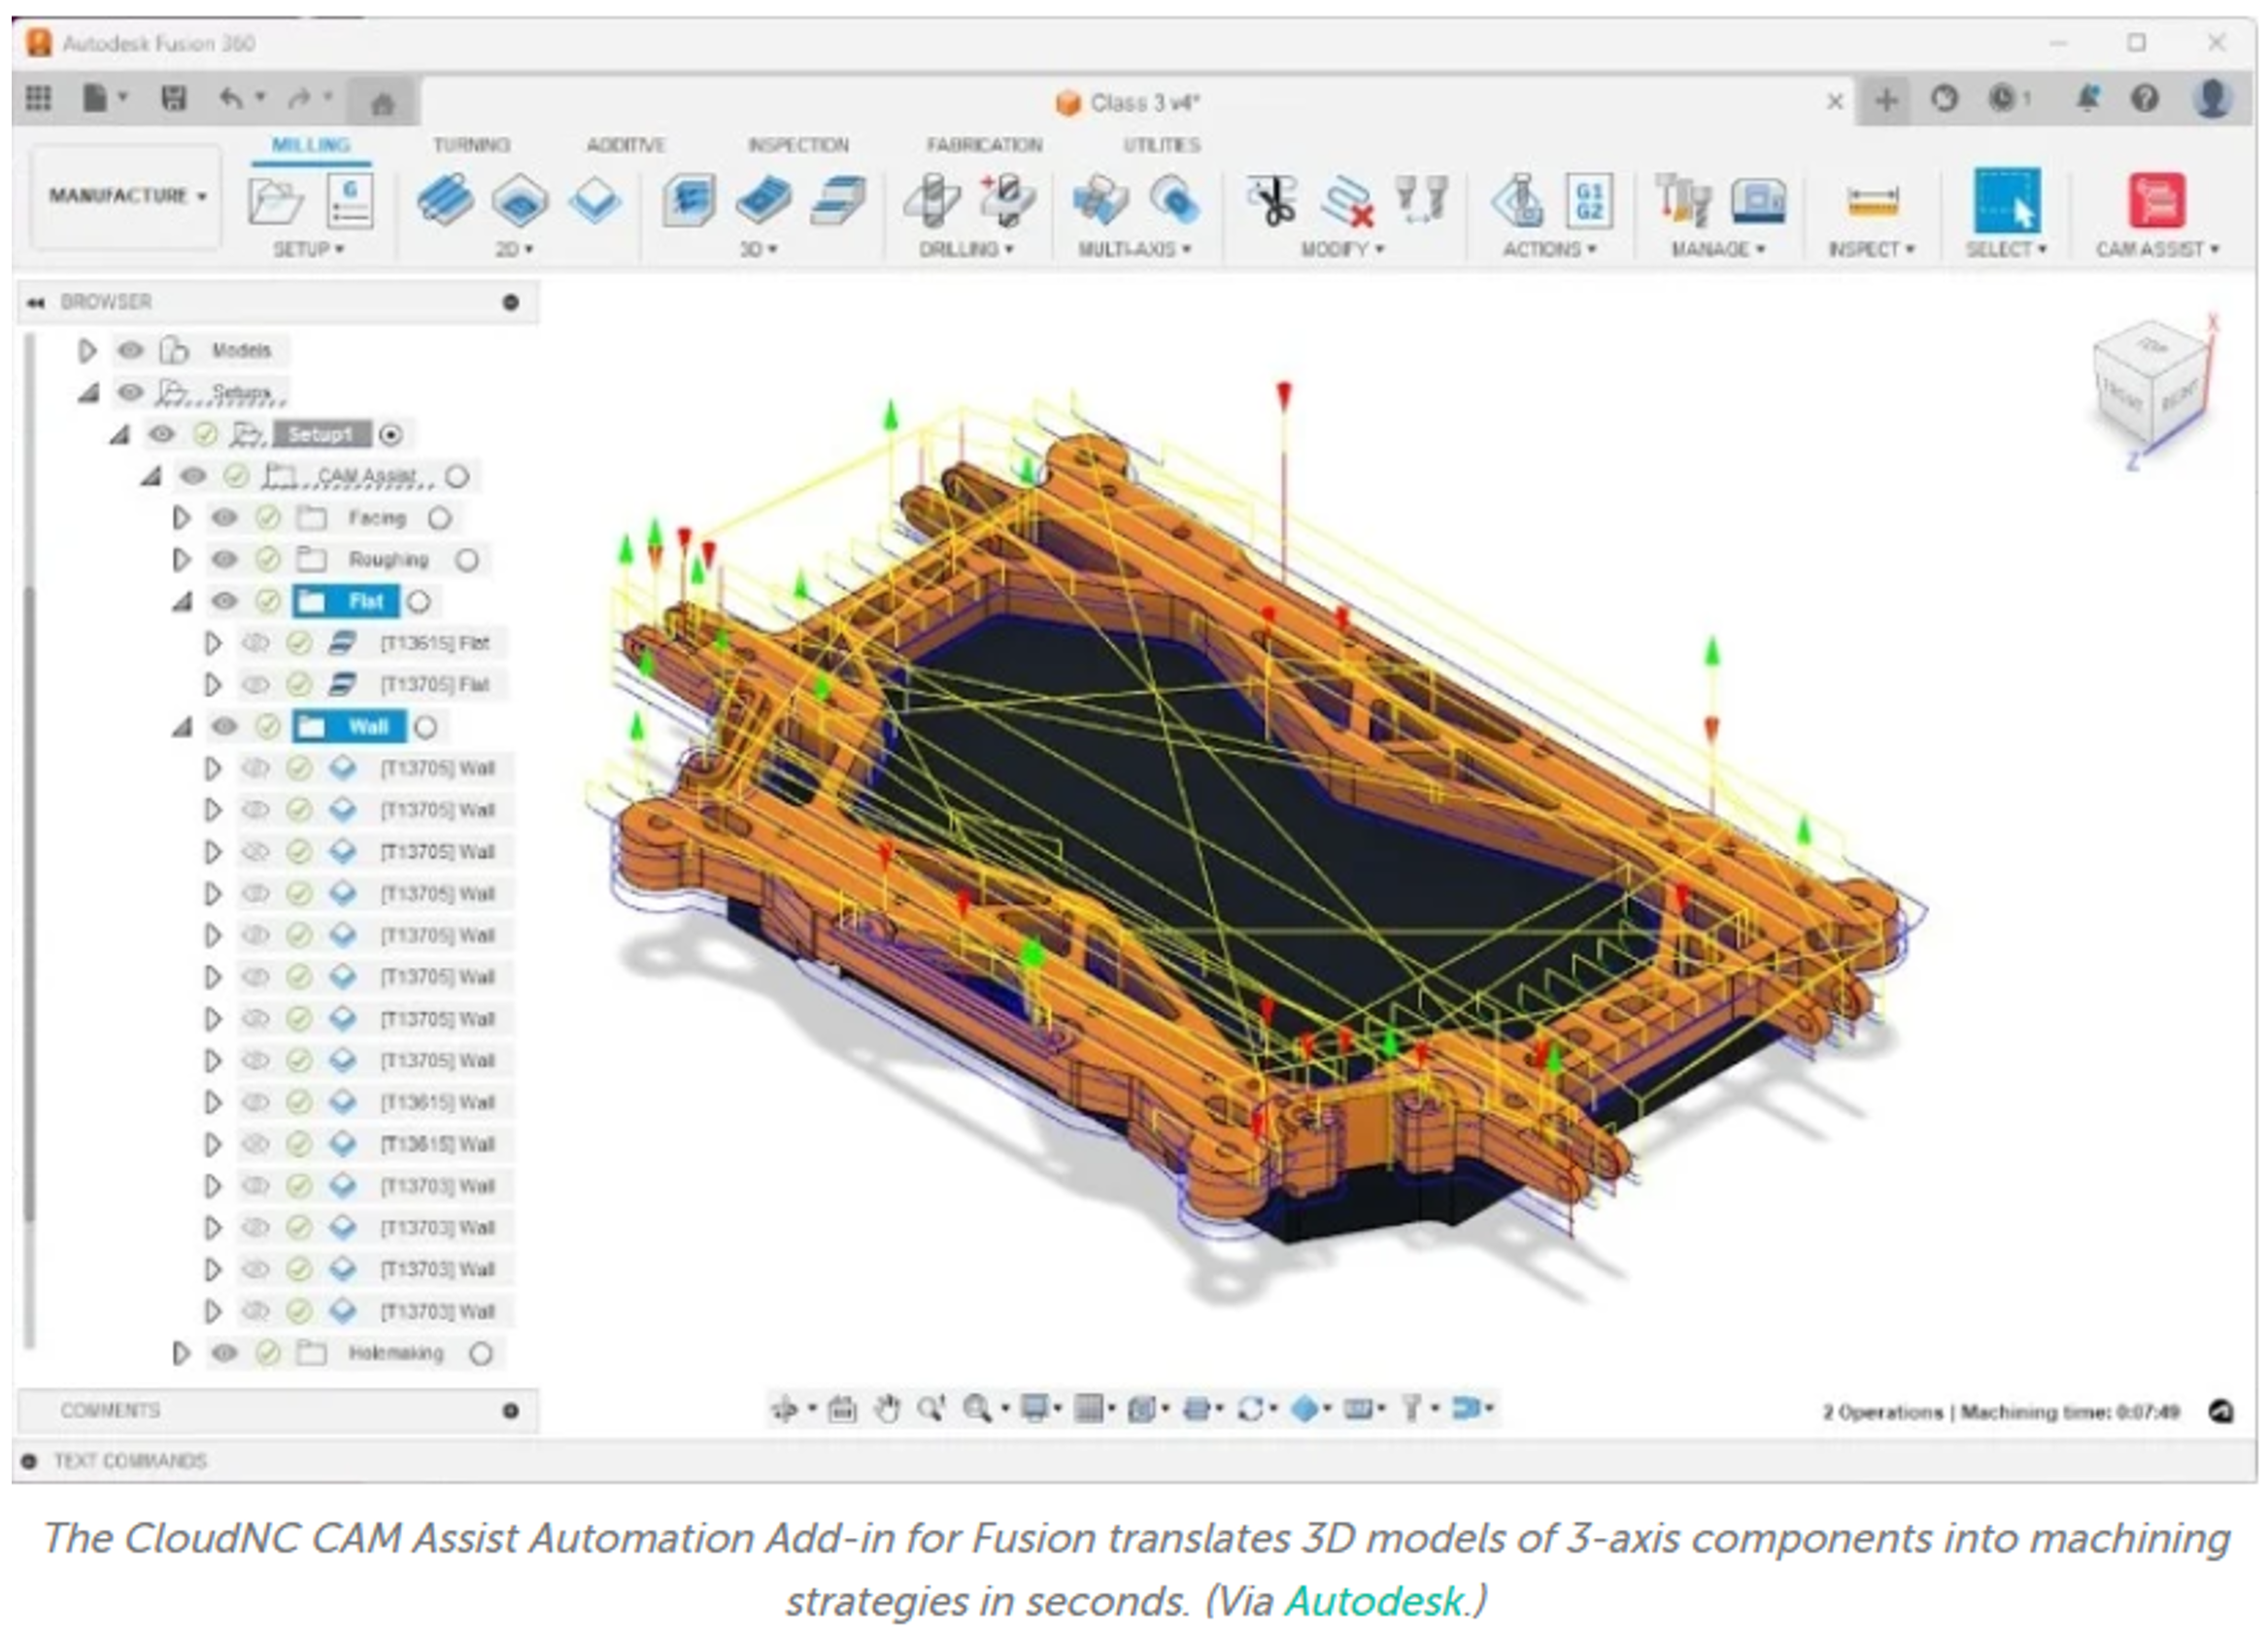2268x1636 pixels.
Task: Open the INSPECT menu label
Action: (1871, 248)
